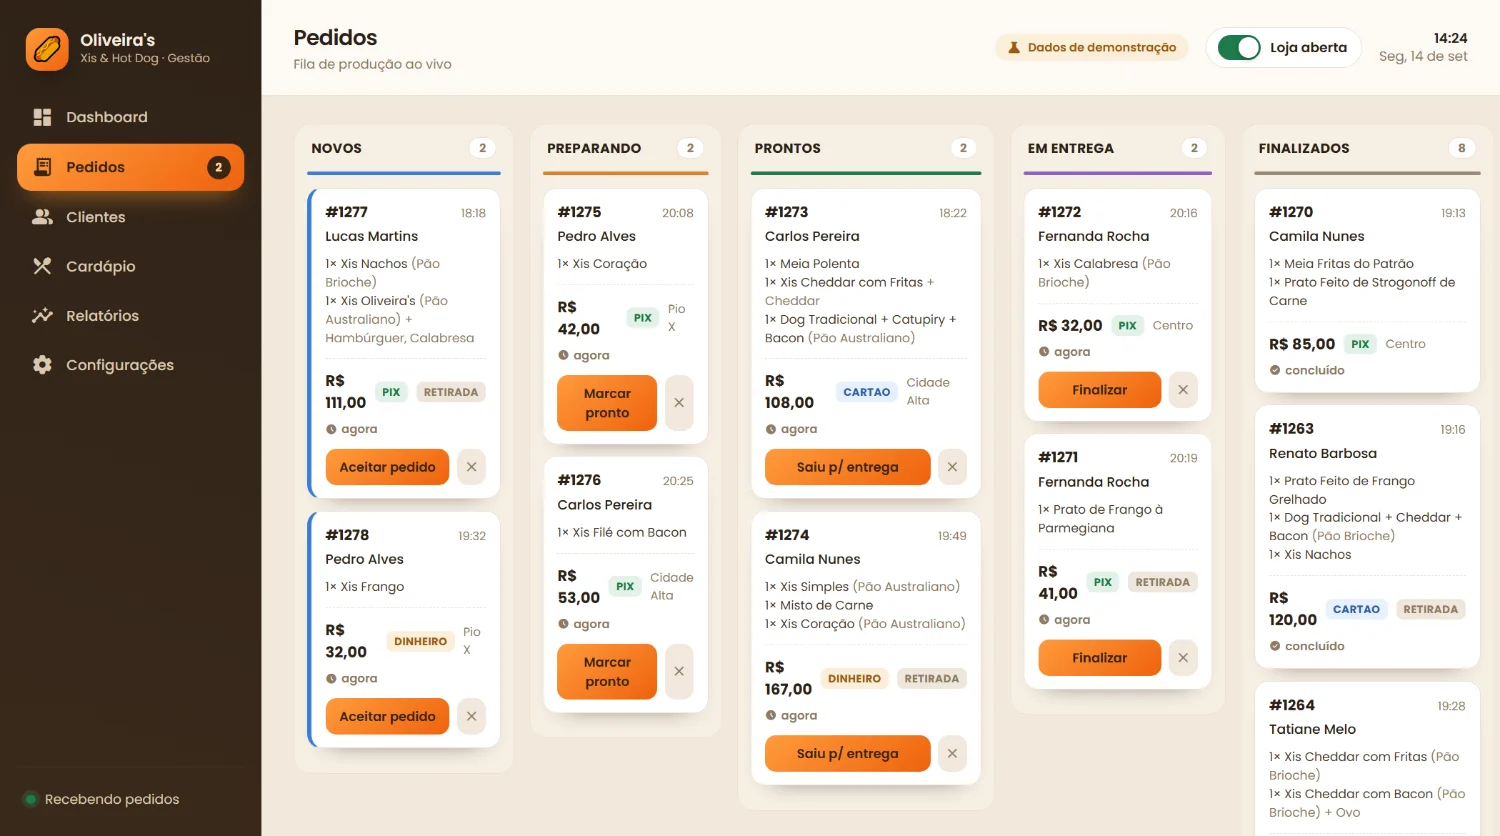The height and width of the screenshot is (836, 1500).
Task: Accept order #1278 with Aceitar pedido
Action: coord(387,716)
